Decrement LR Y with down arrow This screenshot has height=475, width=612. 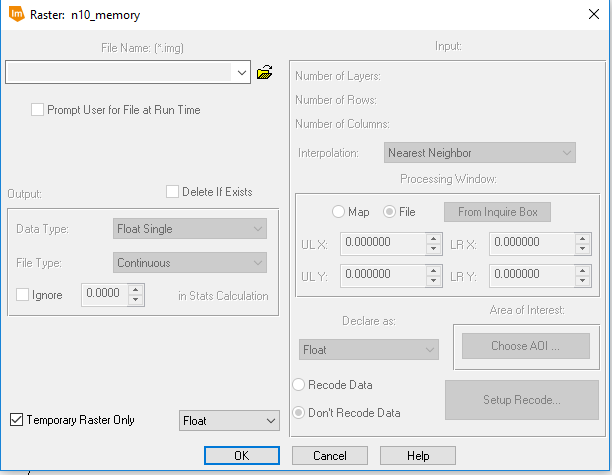coord(582,281)
